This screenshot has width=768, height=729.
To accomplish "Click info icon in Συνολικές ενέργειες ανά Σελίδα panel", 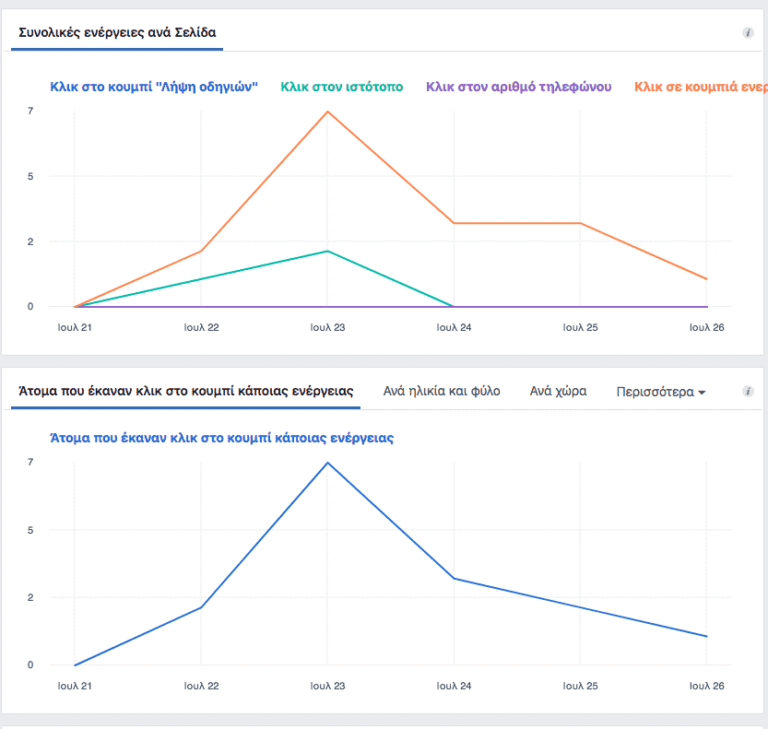I will [x=747, y=33].
